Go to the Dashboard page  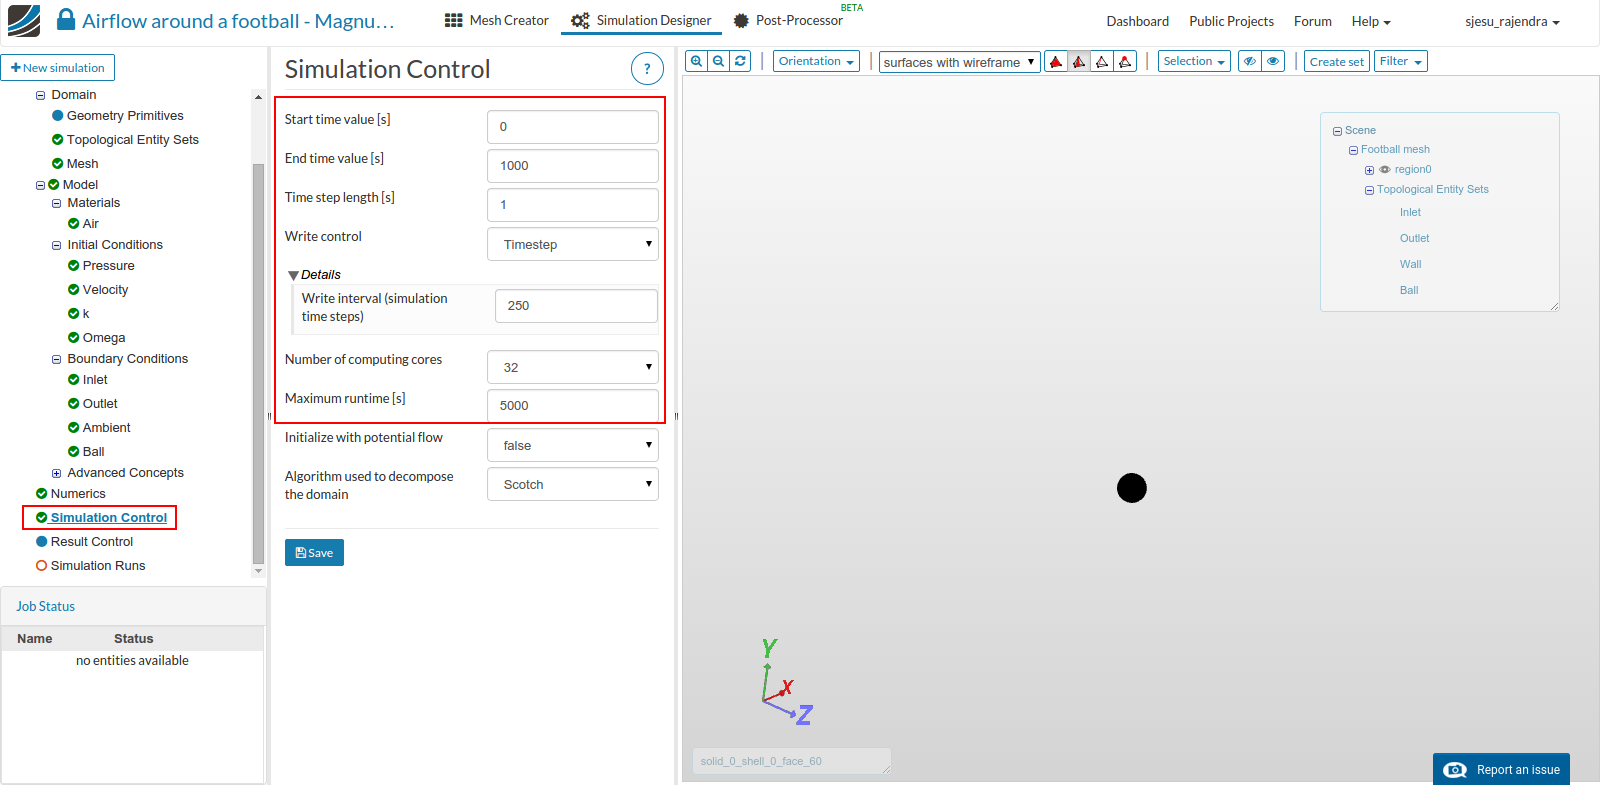point(1137,21)
